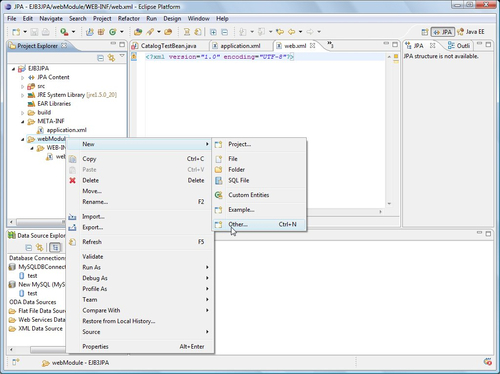Choose Example... in New submenu
Screen dimensions: 500x374
[x=259, y=210]
